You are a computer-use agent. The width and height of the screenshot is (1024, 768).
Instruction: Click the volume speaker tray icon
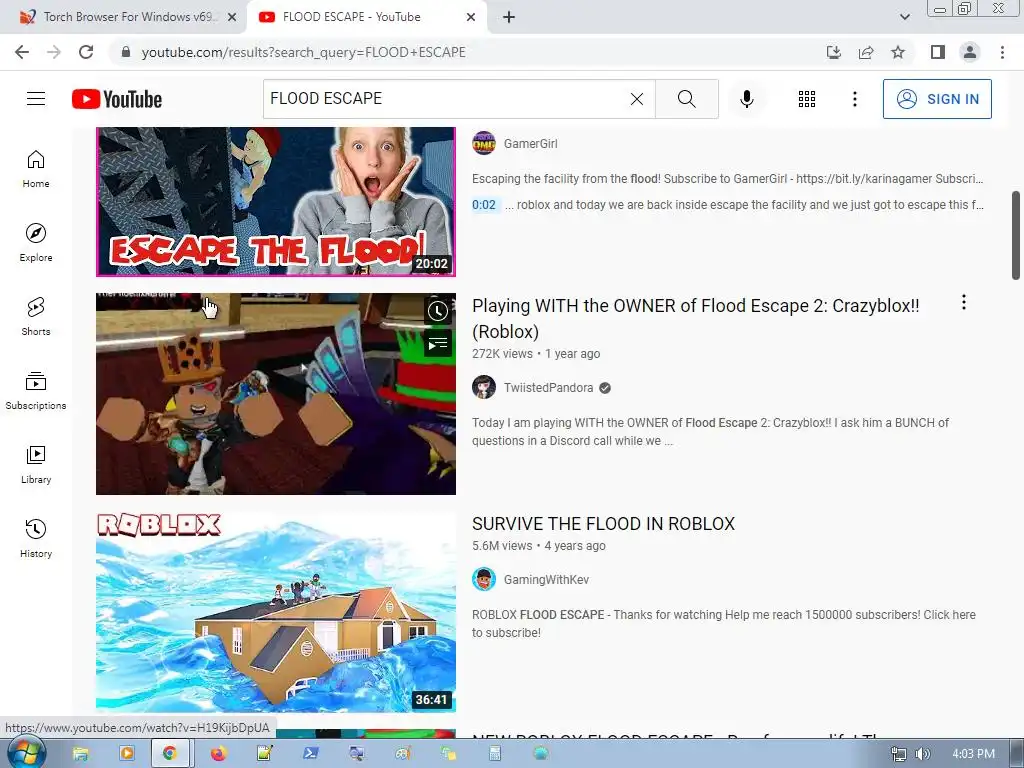[921, 754]
